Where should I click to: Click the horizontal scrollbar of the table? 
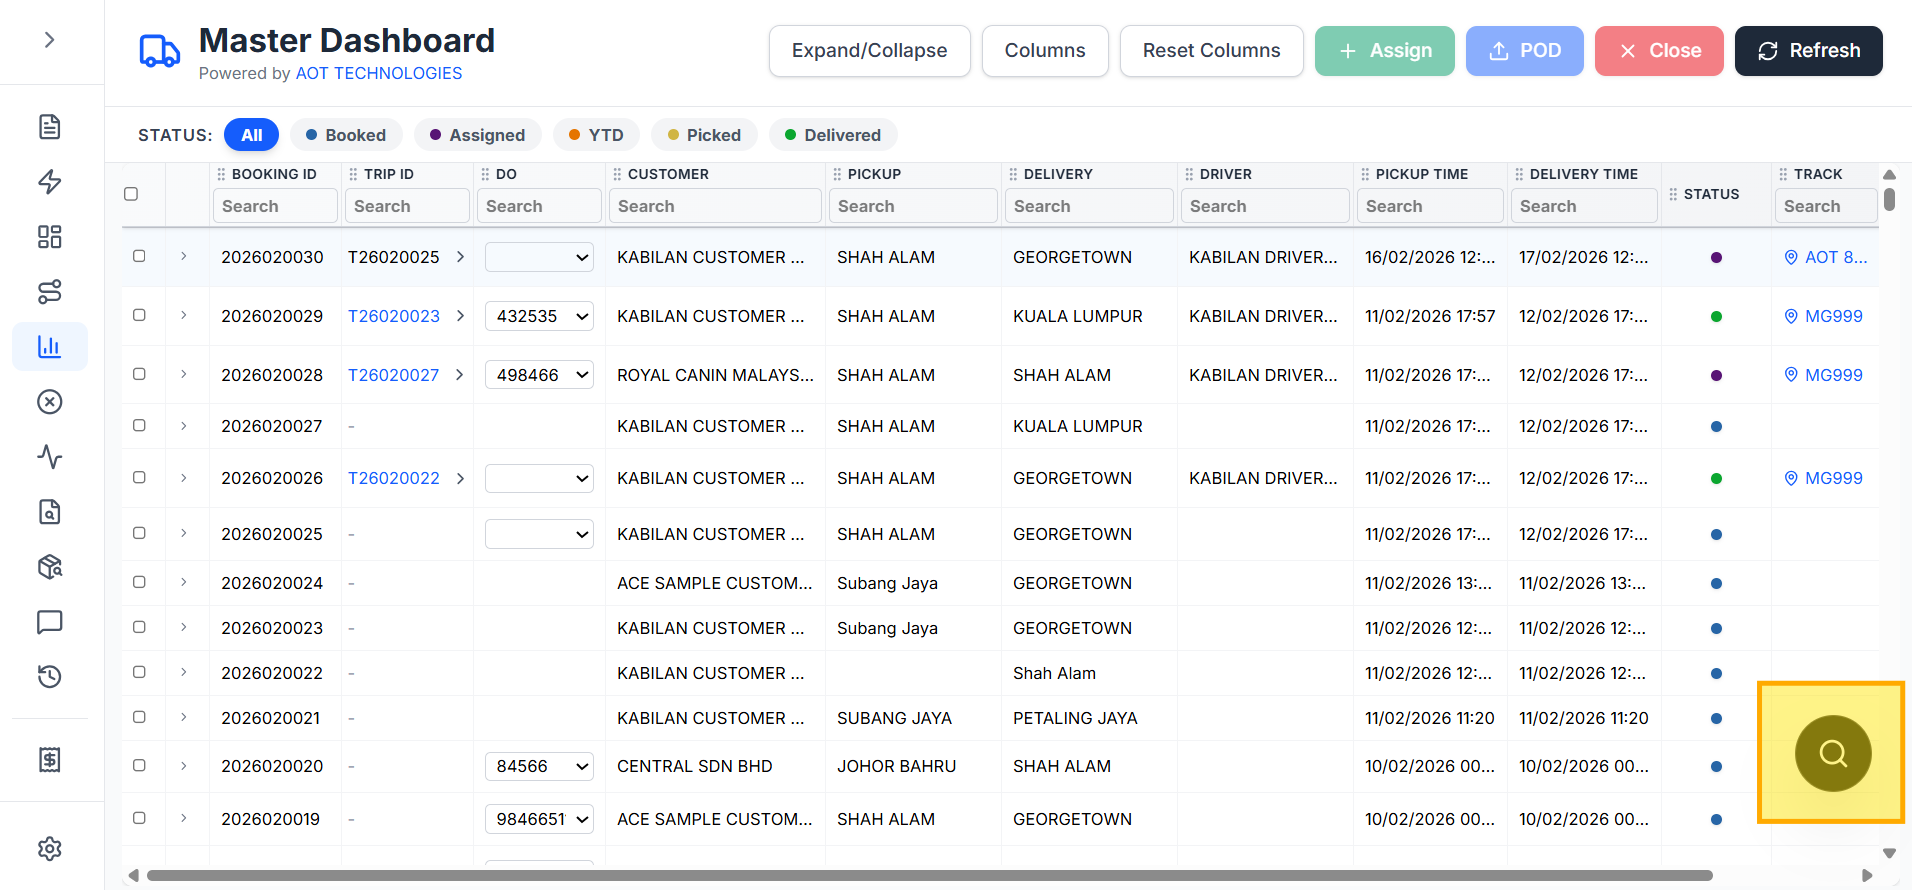point(930,876)
